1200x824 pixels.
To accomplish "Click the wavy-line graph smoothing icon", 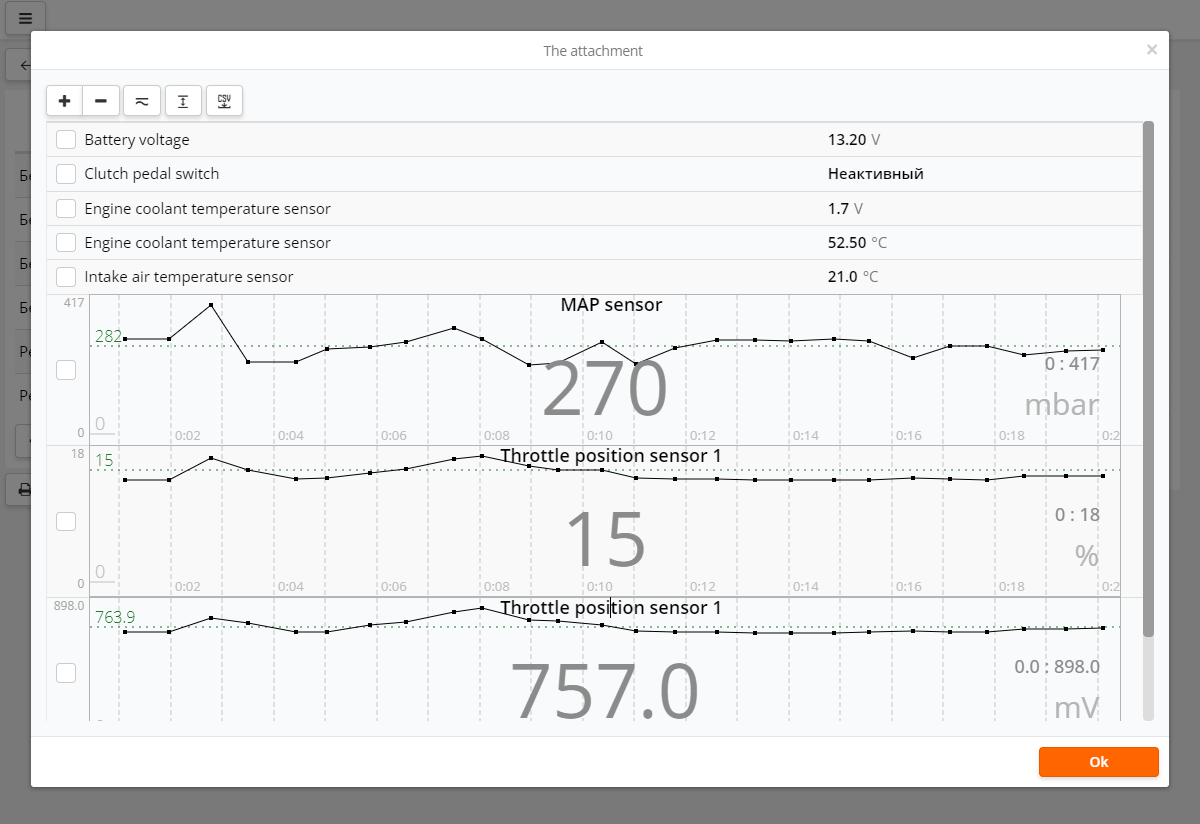I will click(142, 101).
